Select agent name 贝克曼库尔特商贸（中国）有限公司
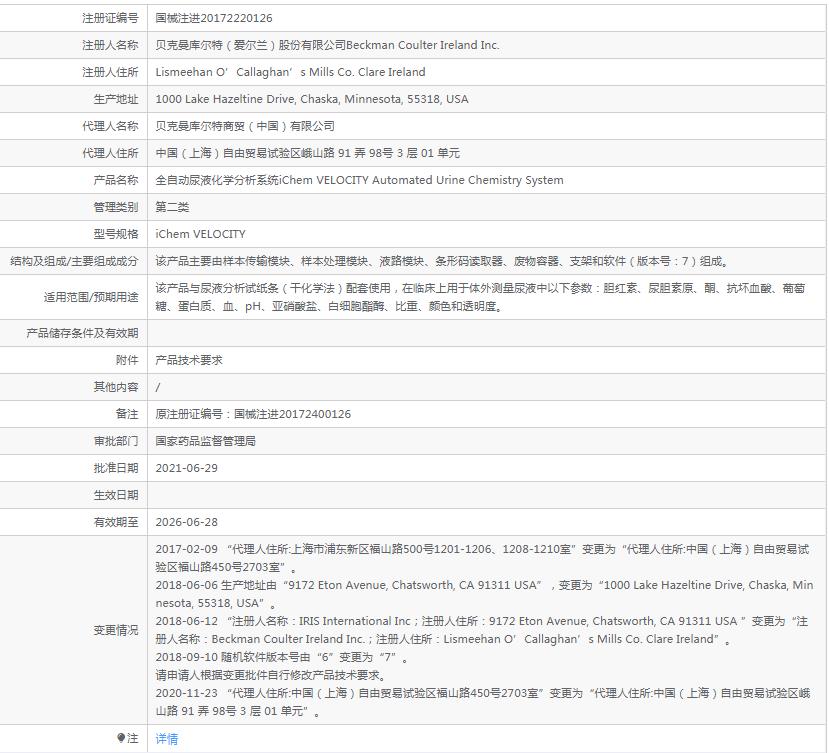 tap(245, 126)
